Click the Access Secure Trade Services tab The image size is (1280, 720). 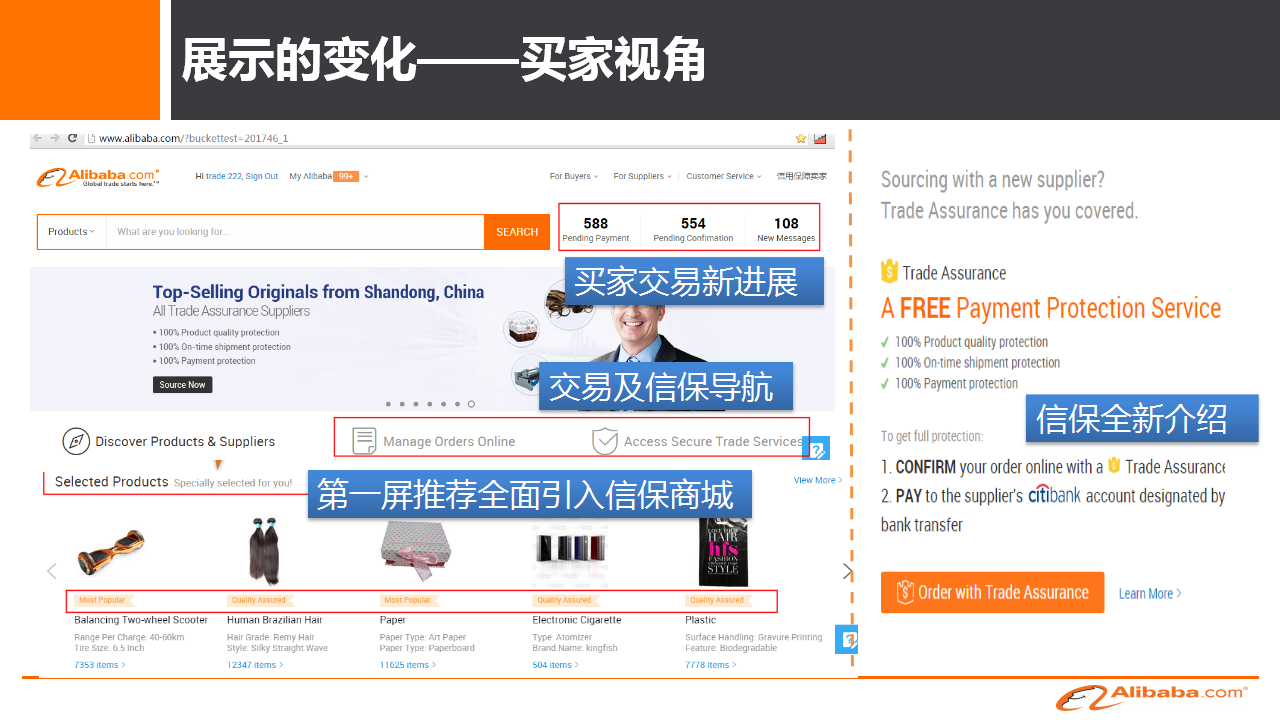[697, 441]
